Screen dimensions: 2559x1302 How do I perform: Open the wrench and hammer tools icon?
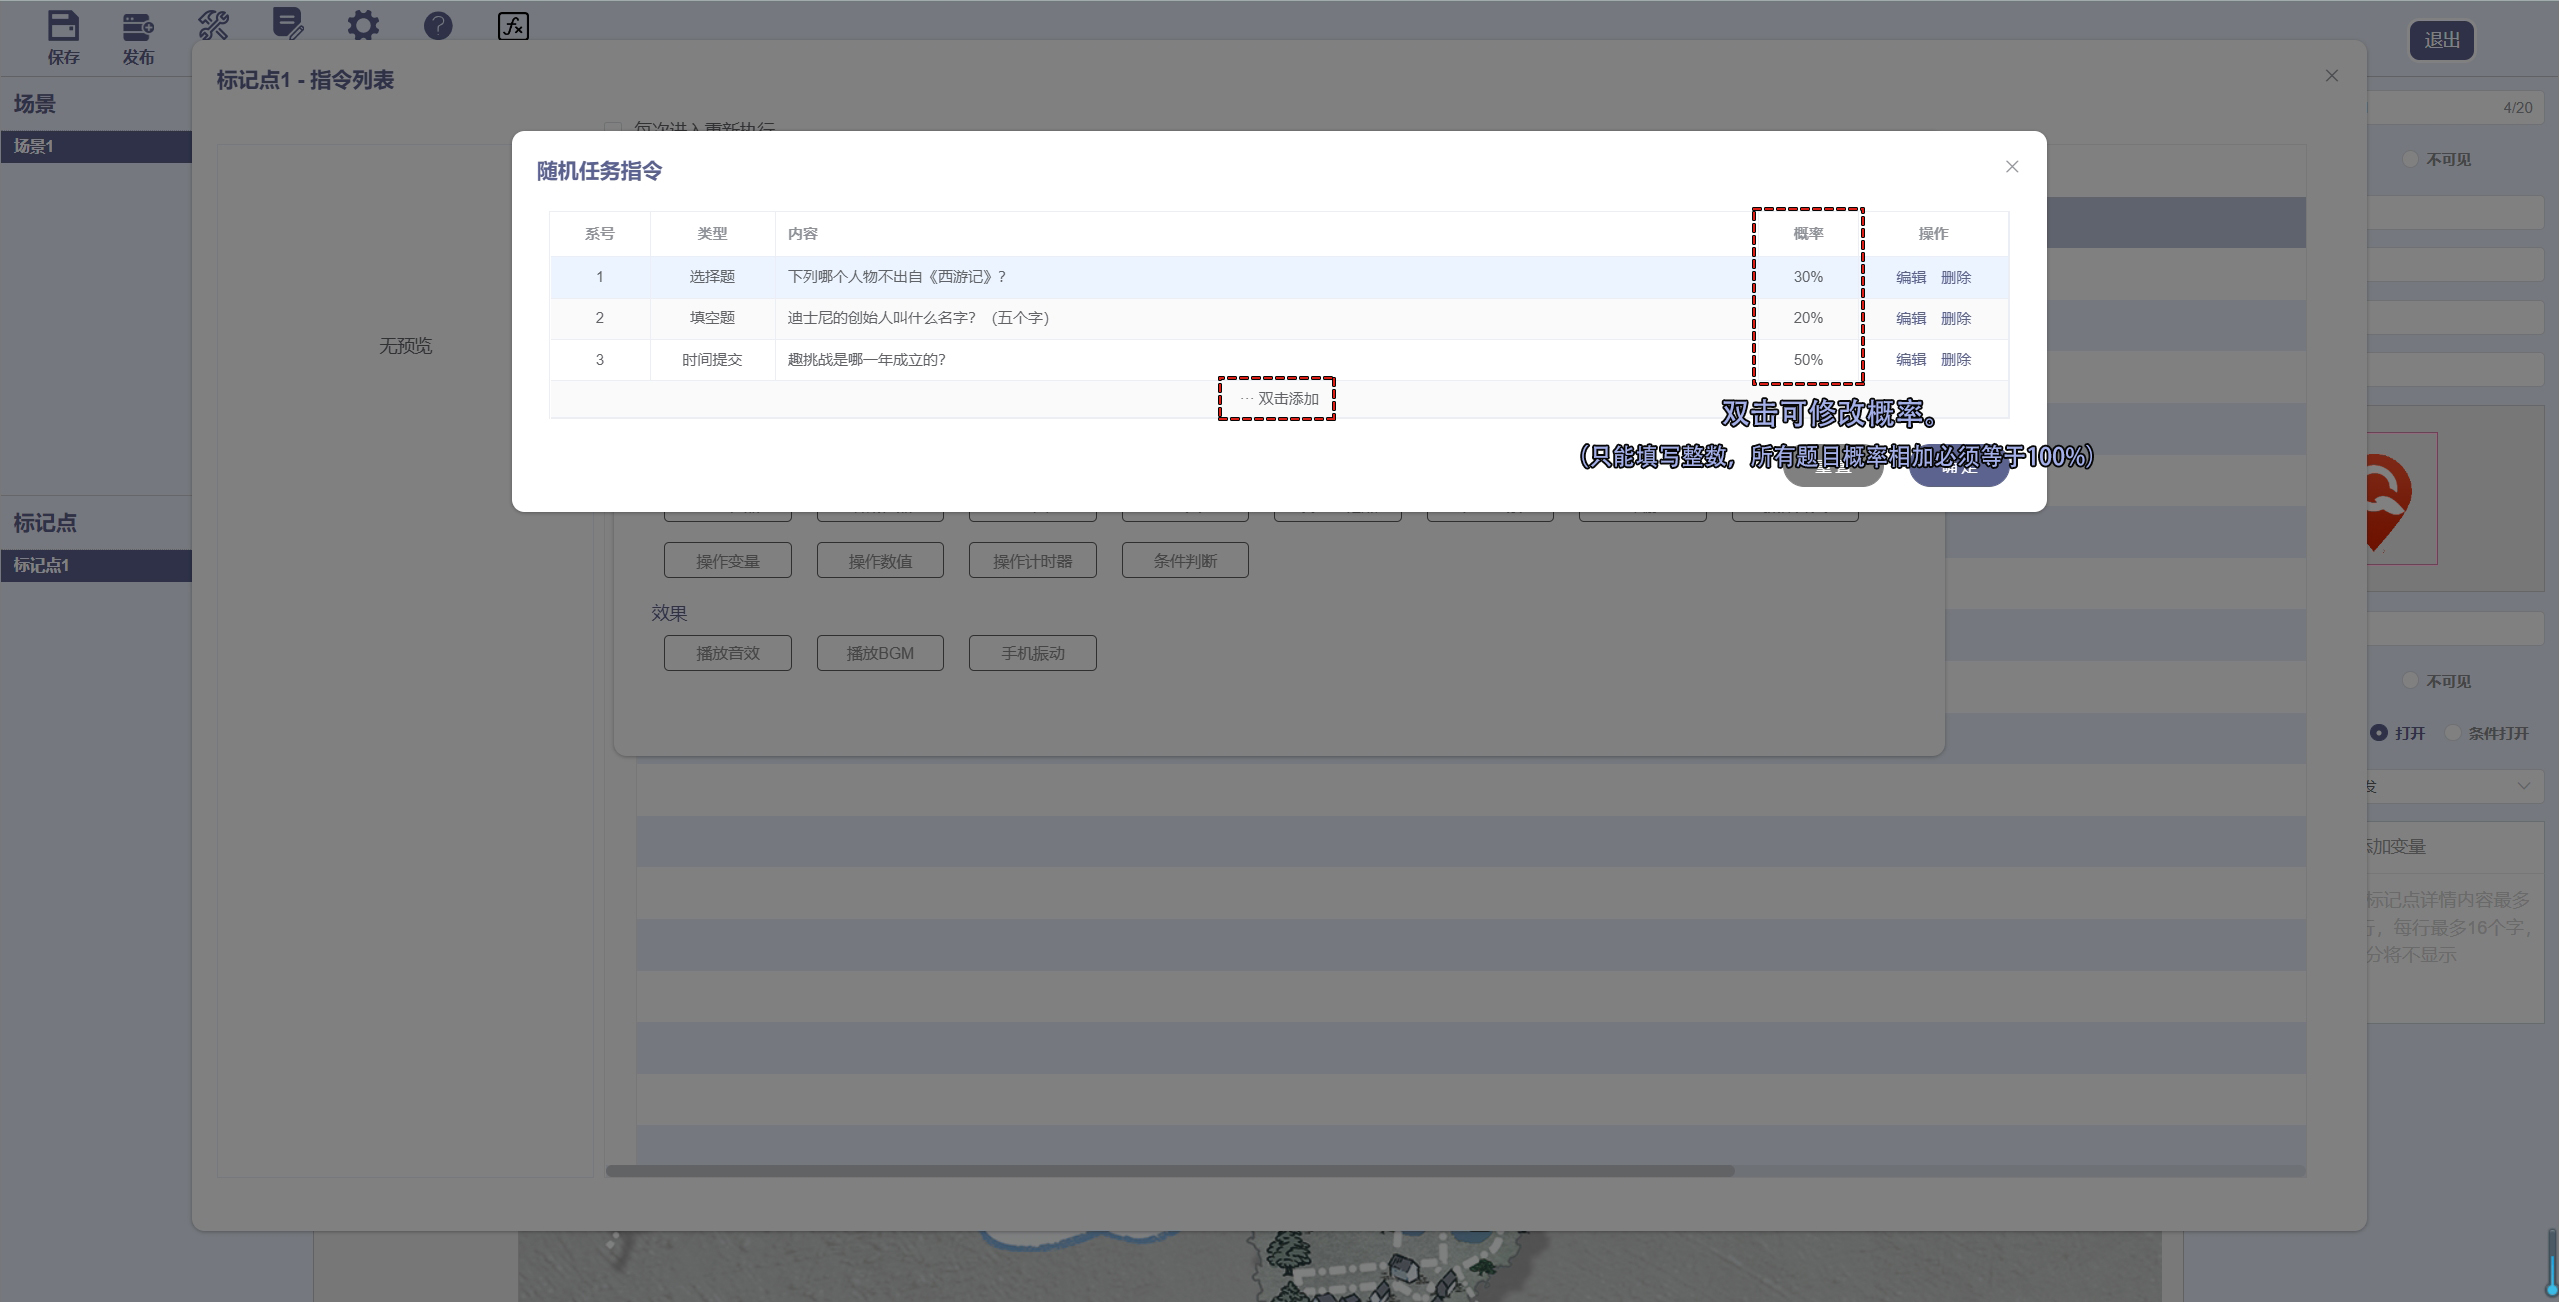click(213, 25)
